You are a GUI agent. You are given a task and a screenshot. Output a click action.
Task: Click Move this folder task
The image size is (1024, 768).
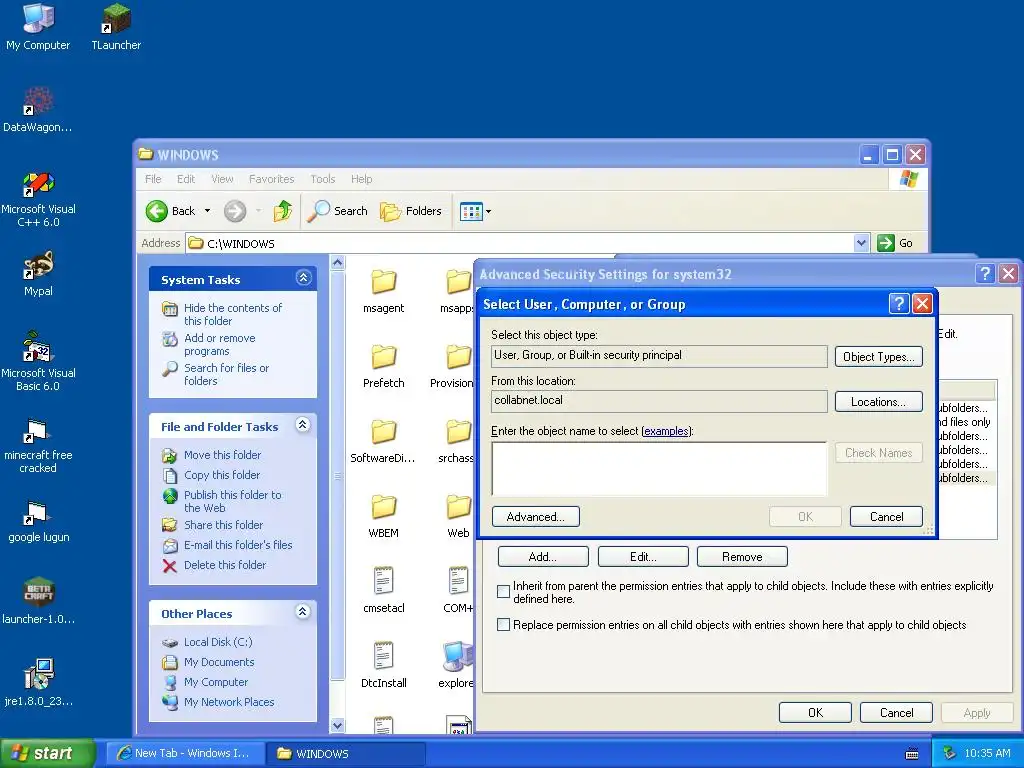222,455
